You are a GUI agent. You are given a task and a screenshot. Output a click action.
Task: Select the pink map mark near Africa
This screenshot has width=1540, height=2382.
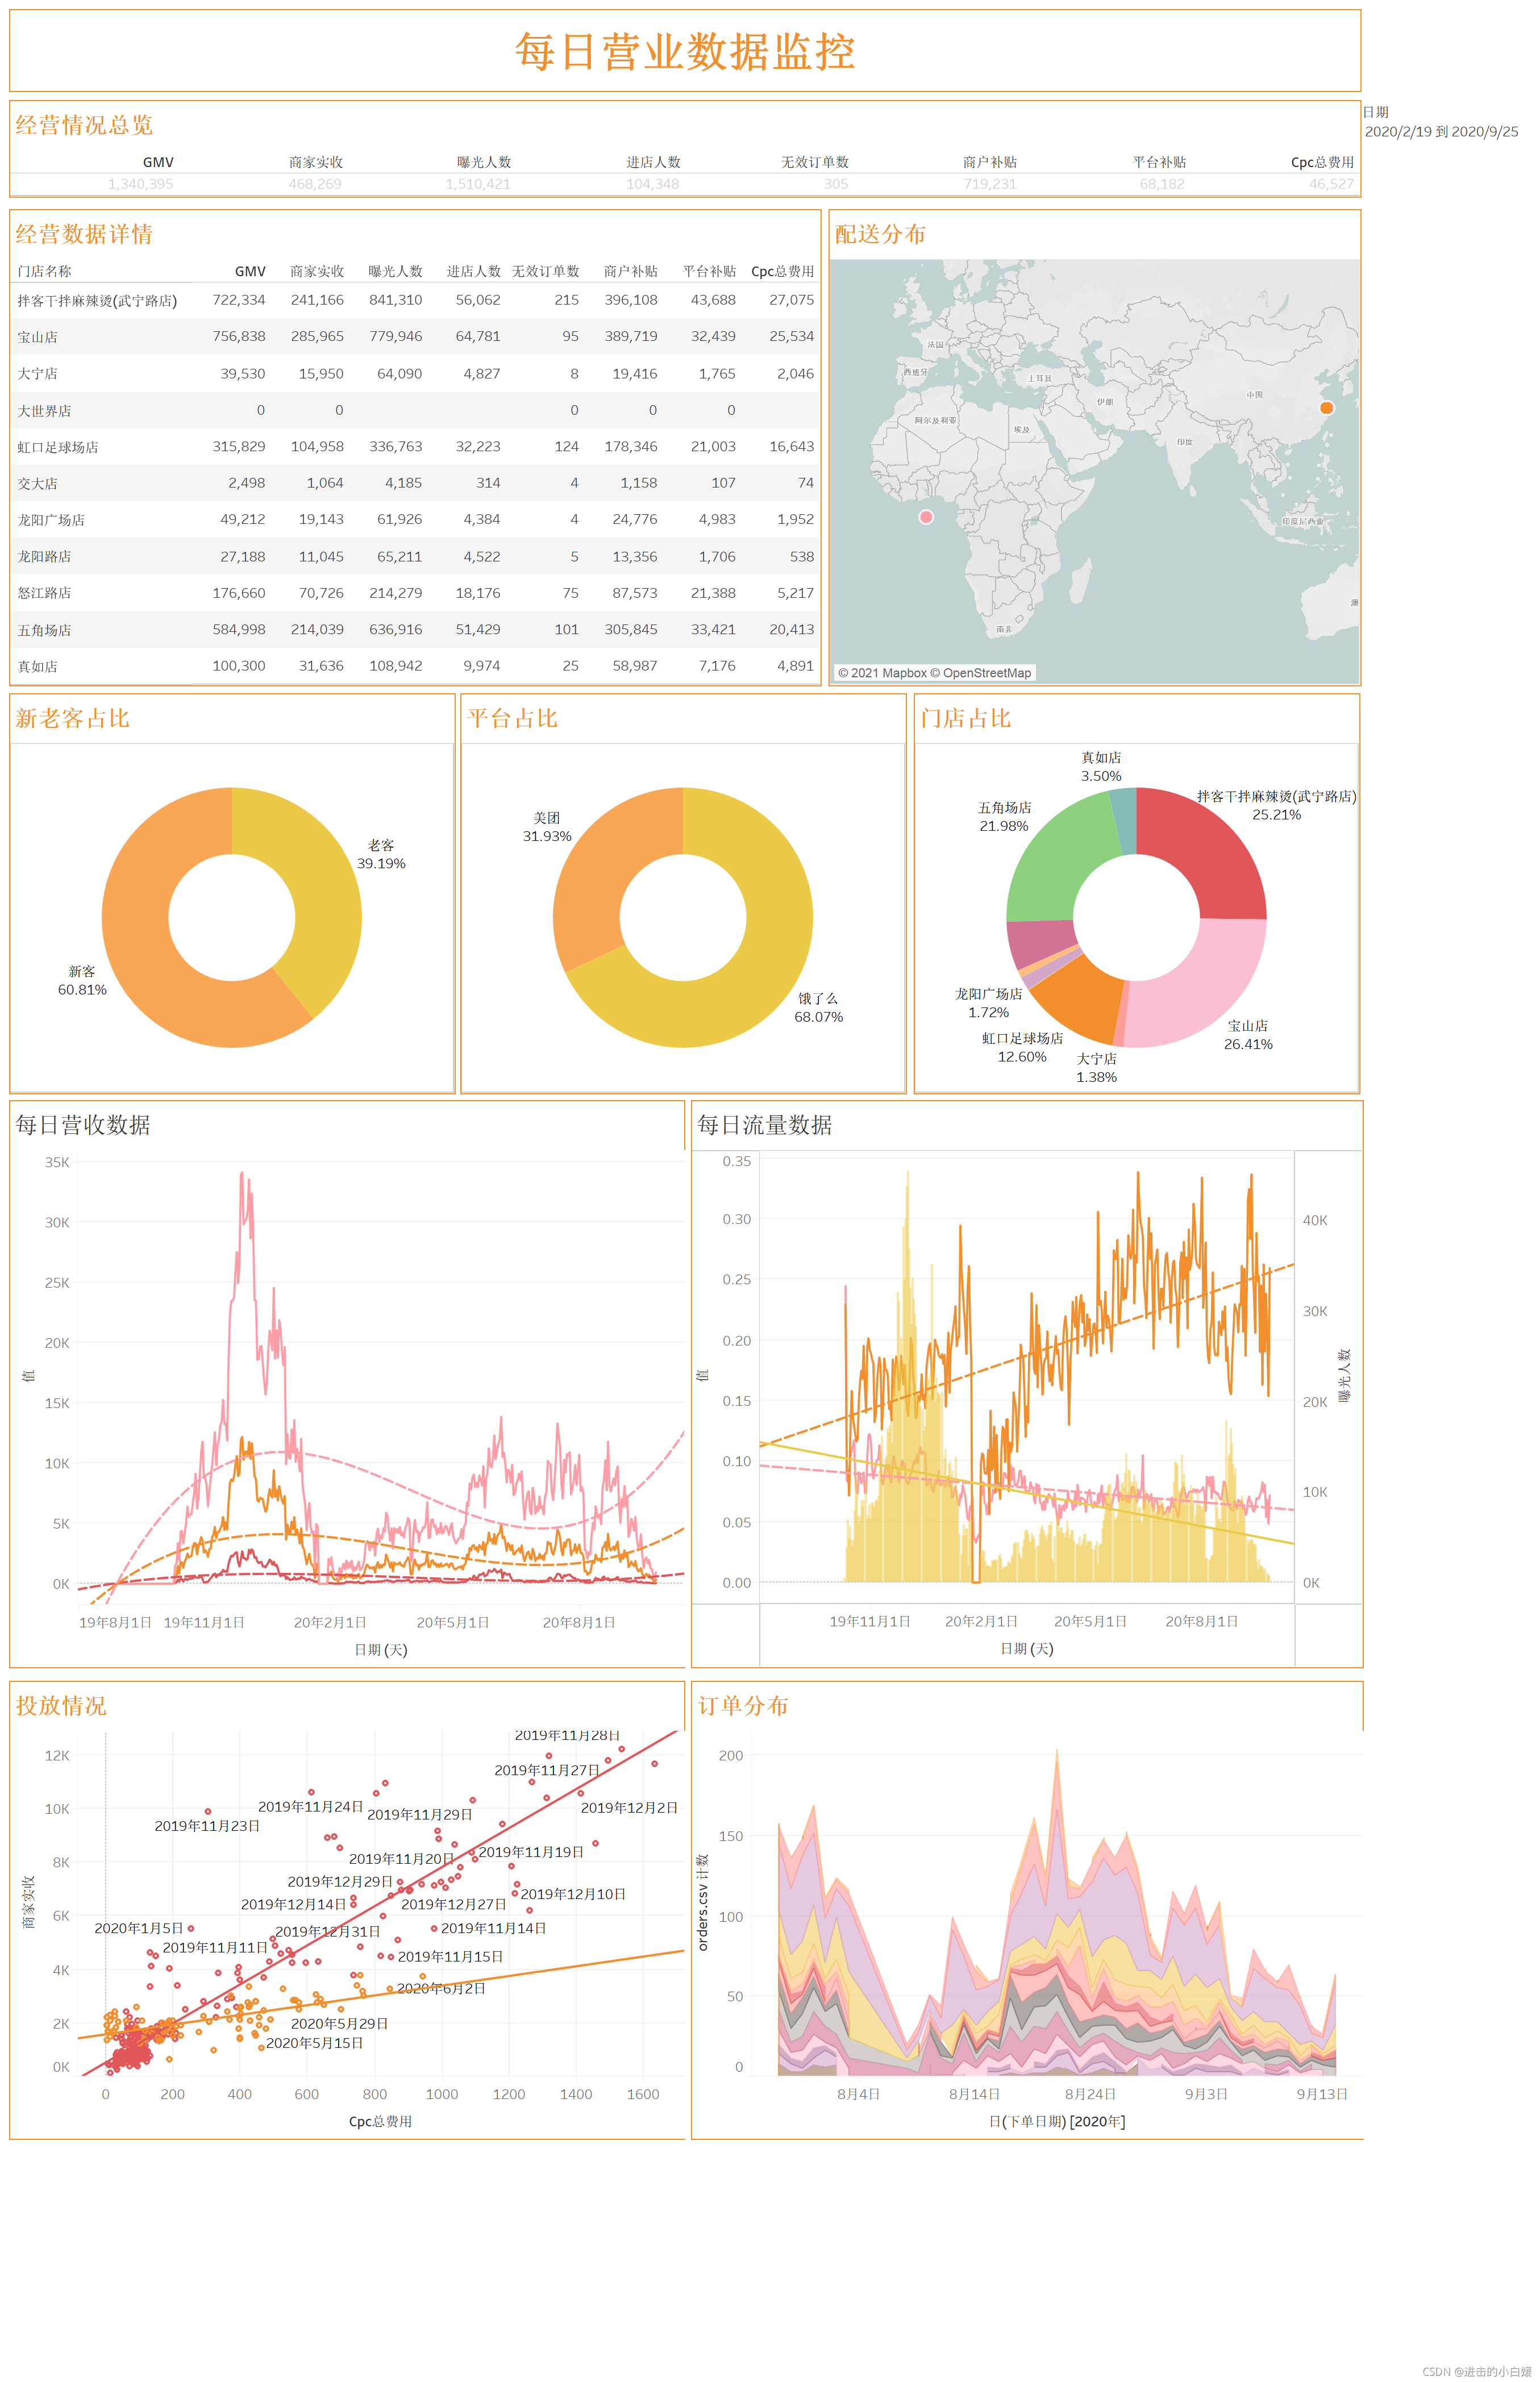(x=926, y=517)
